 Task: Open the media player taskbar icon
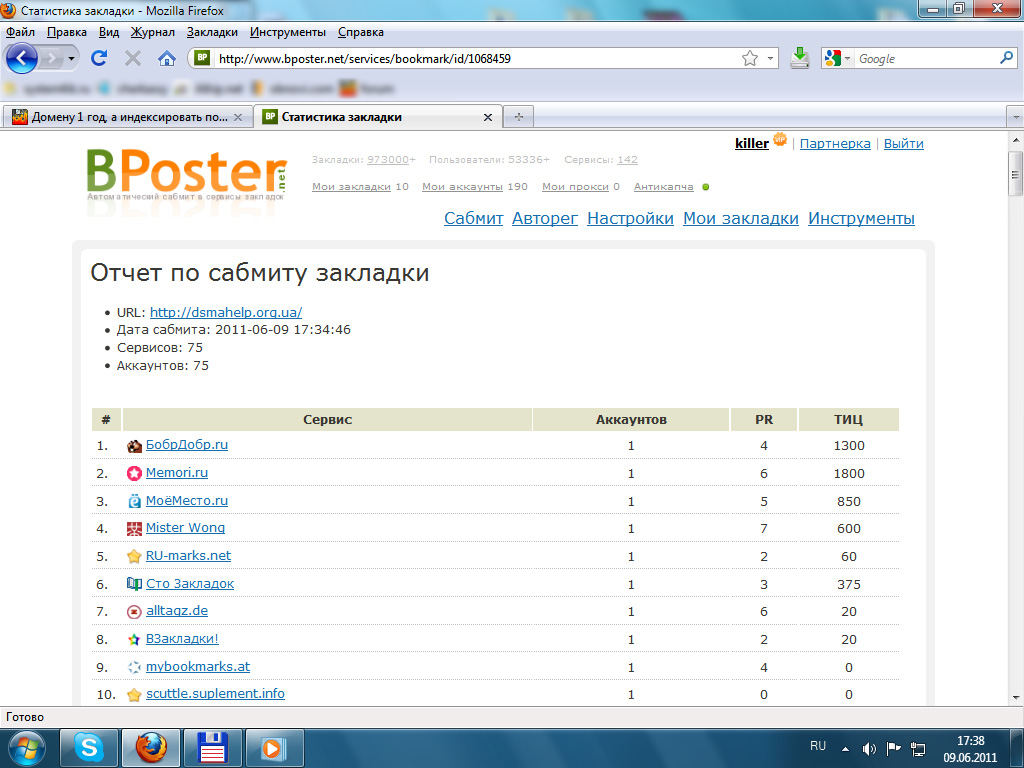click(x=274, y=748)
